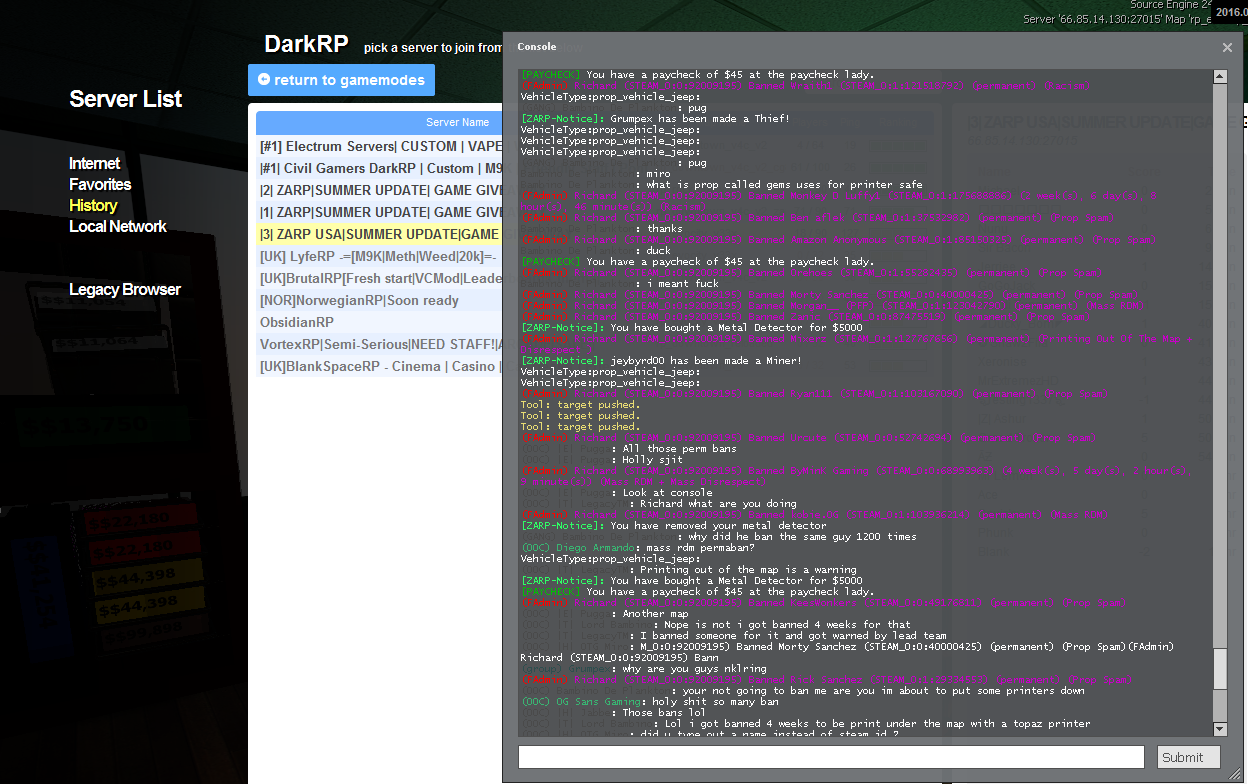Open the Local Network server list

point(118,226)
